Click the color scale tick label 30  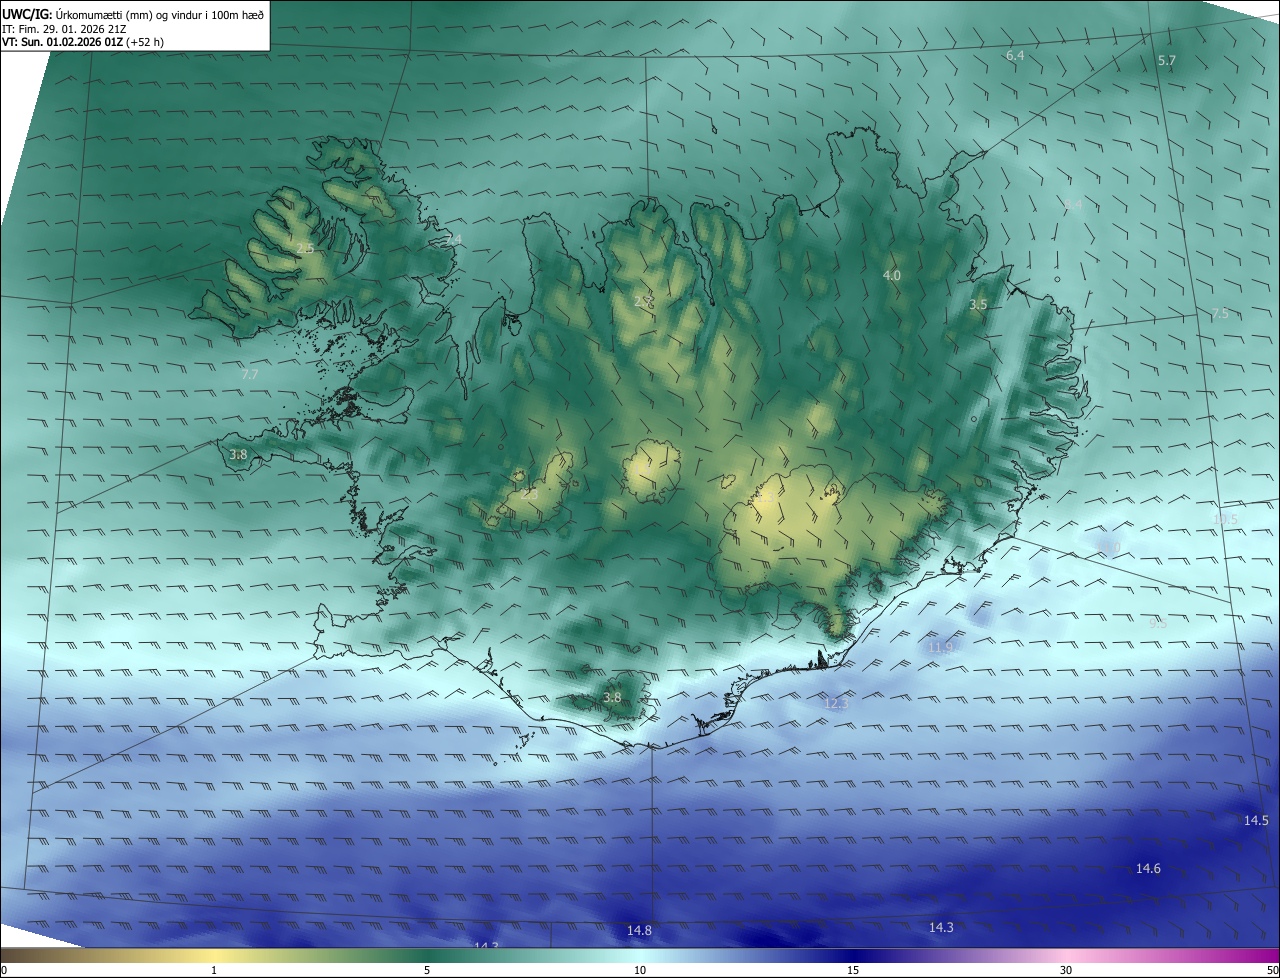click(1066, 971)
